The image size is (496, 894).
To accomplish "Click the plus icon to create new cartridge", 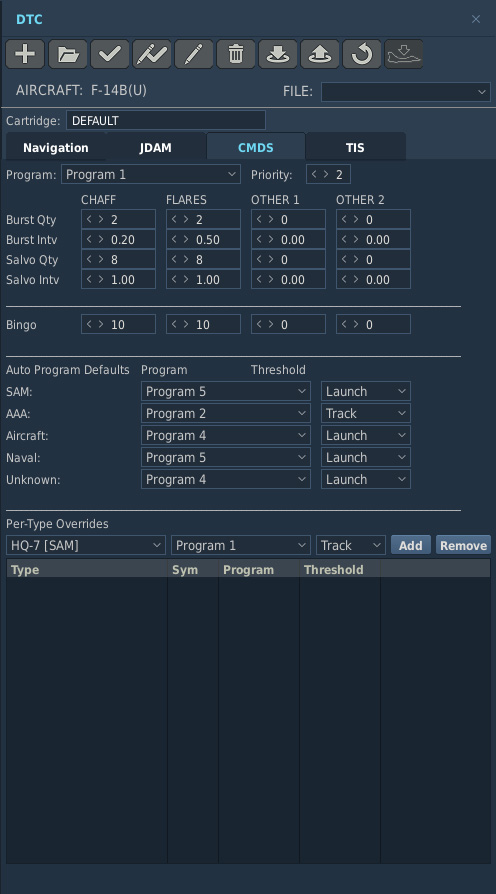I will tap(25, 55).
